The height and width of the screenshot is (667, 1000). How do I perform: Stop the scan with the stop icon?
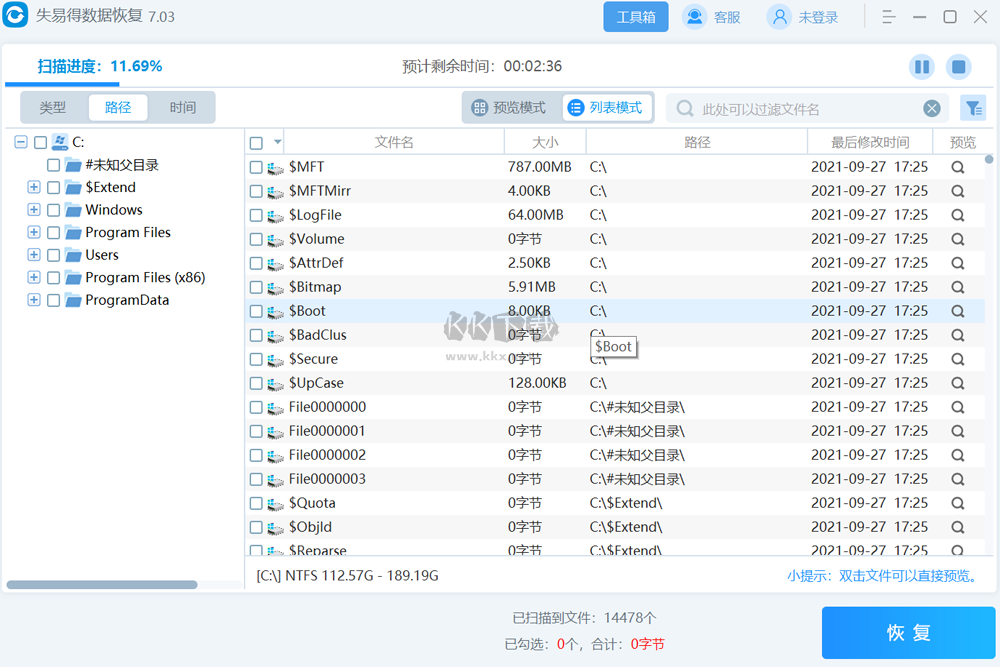(958, 67)
